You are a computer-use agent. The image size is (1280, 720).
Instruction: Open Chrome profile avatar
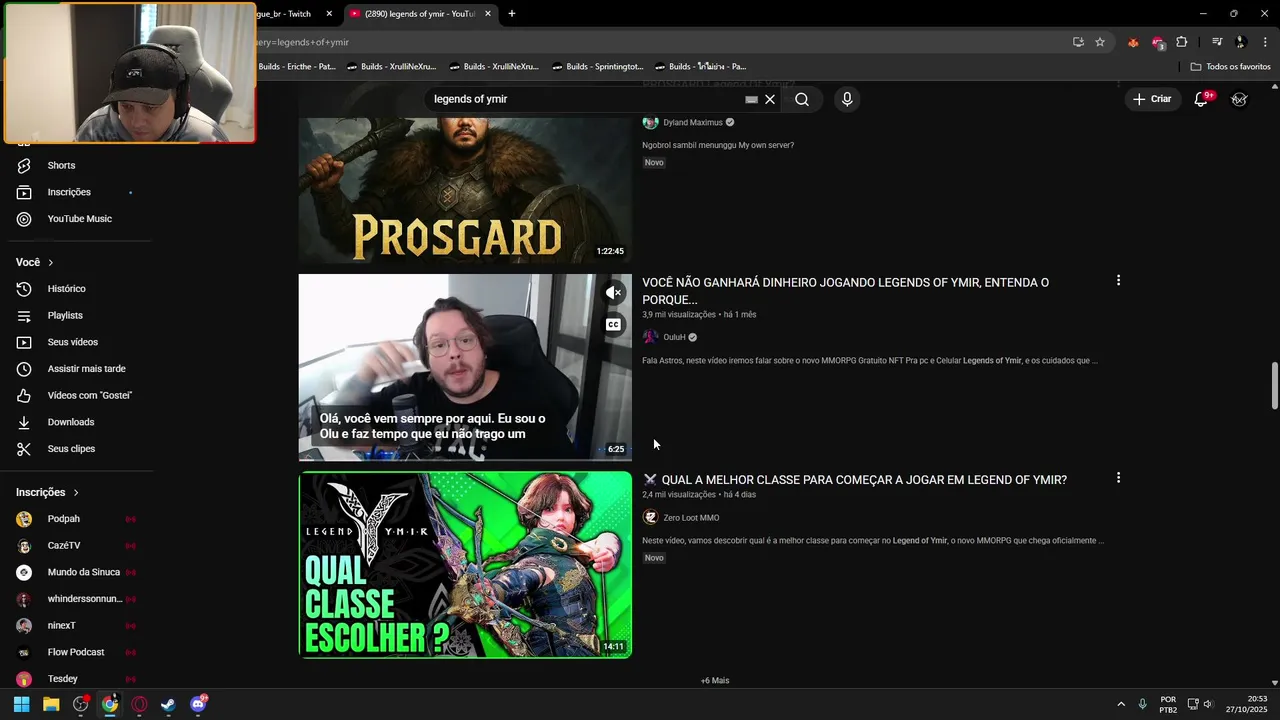pyautogui.click(x=1241, y=42)
